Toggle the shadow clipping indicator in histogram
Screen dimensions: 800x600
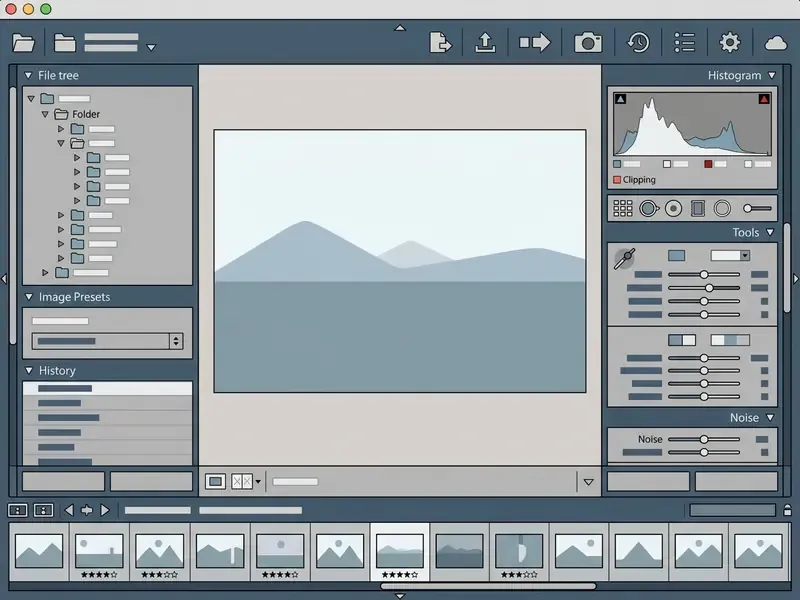[x=620, y=99]
